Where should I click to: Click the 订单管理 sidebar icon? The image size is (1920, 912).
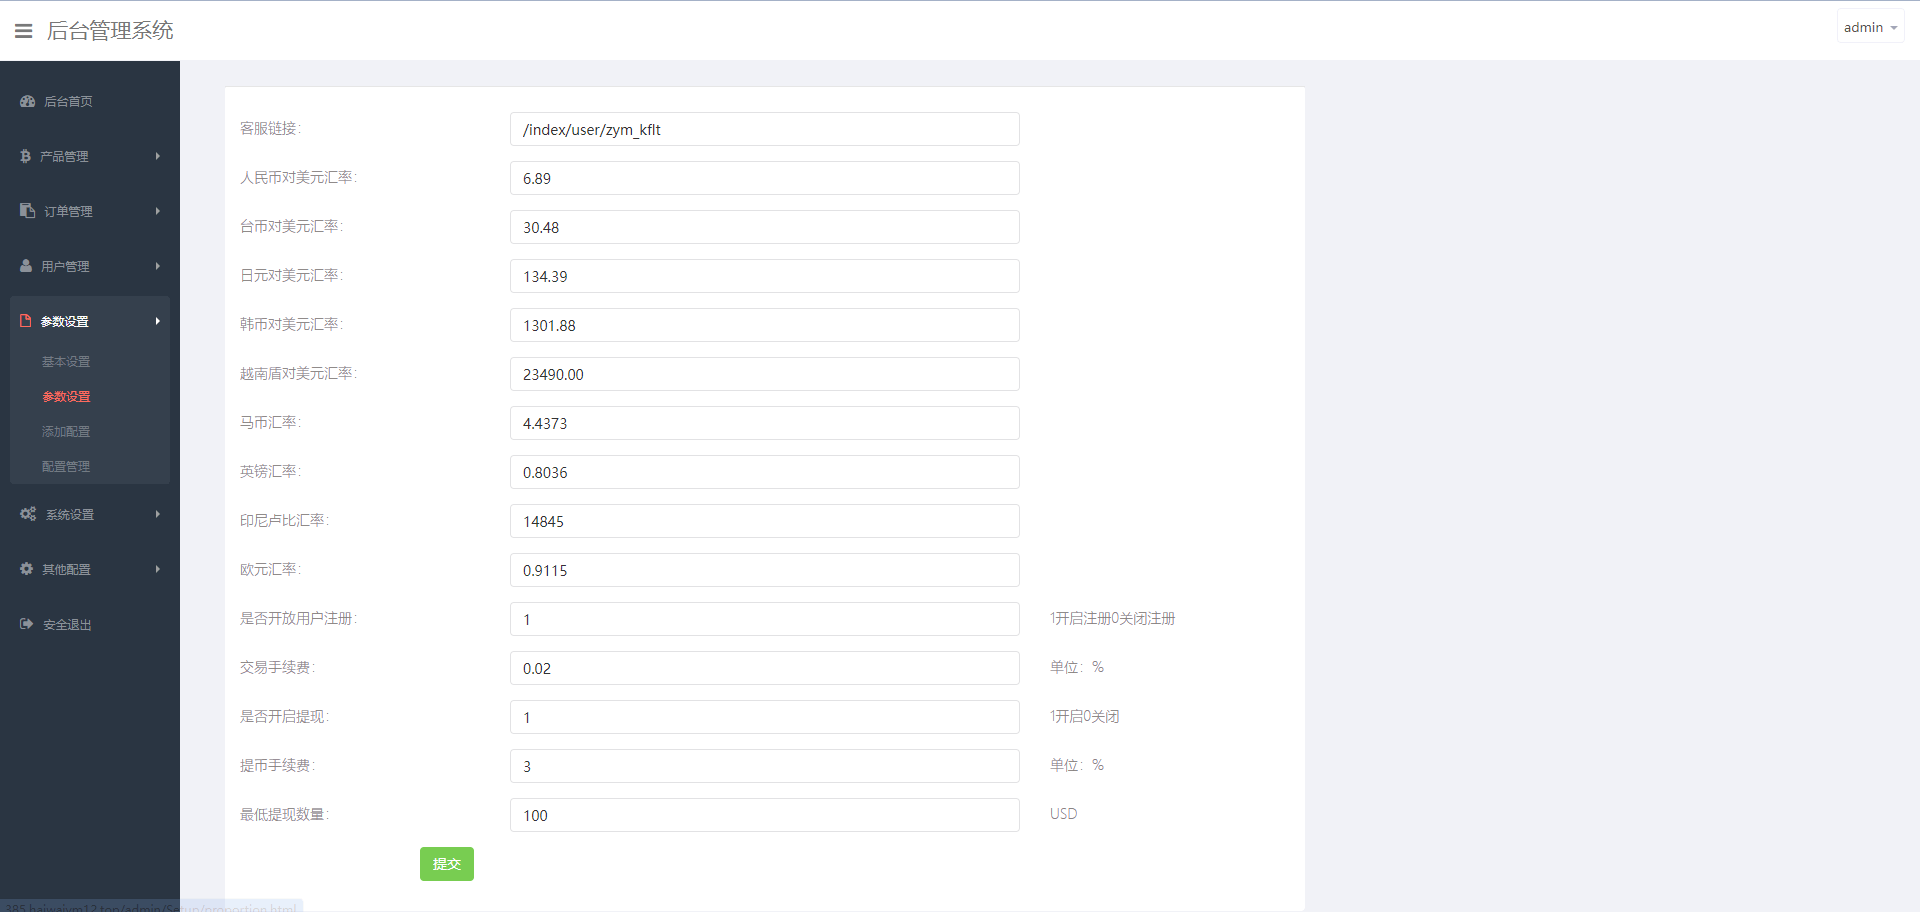coord(27,211)
